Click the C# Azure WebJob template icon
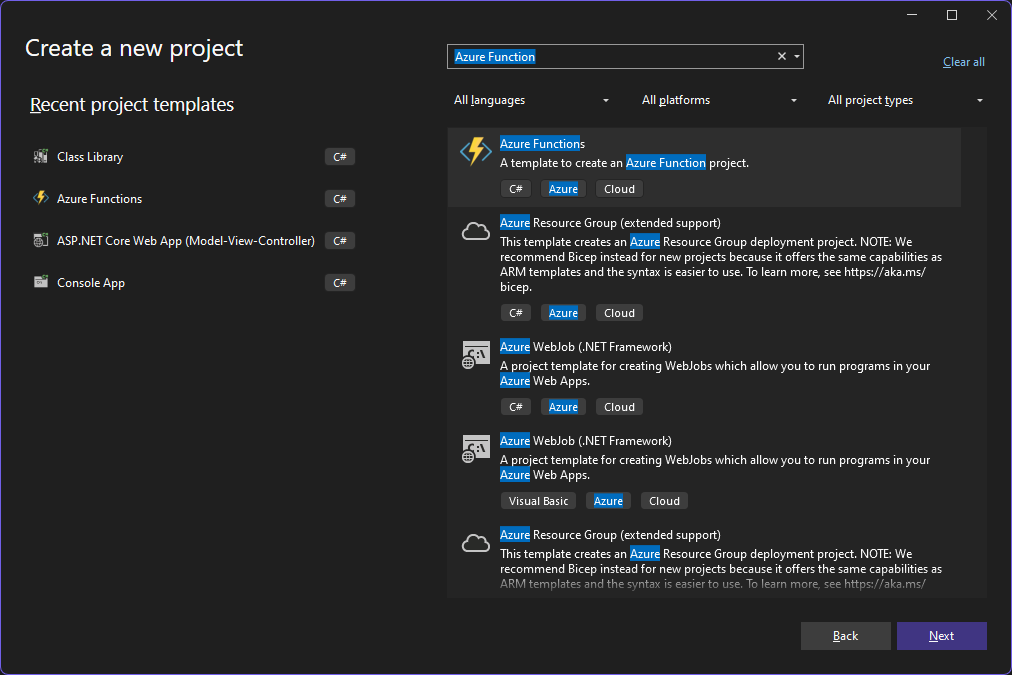 pyautogui.click(x=475, y=355)
